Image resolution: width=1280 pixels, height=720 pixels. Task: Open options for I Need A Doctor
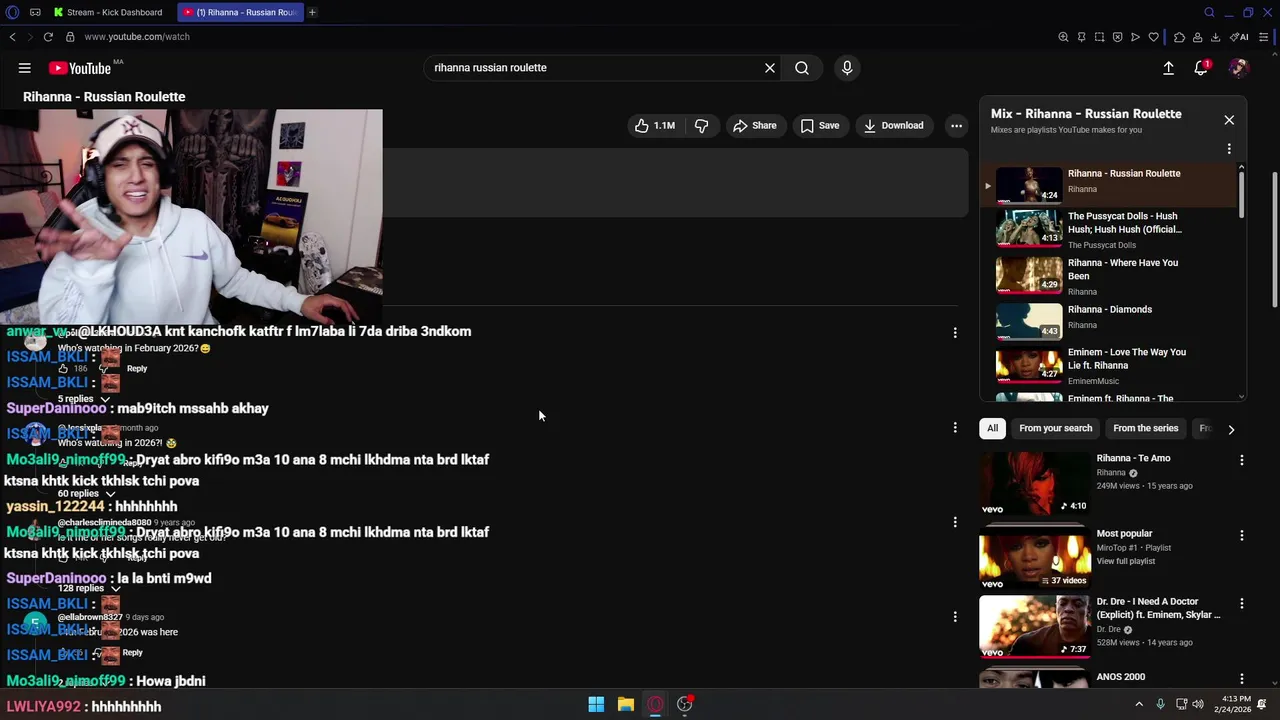coord(1242,604)
